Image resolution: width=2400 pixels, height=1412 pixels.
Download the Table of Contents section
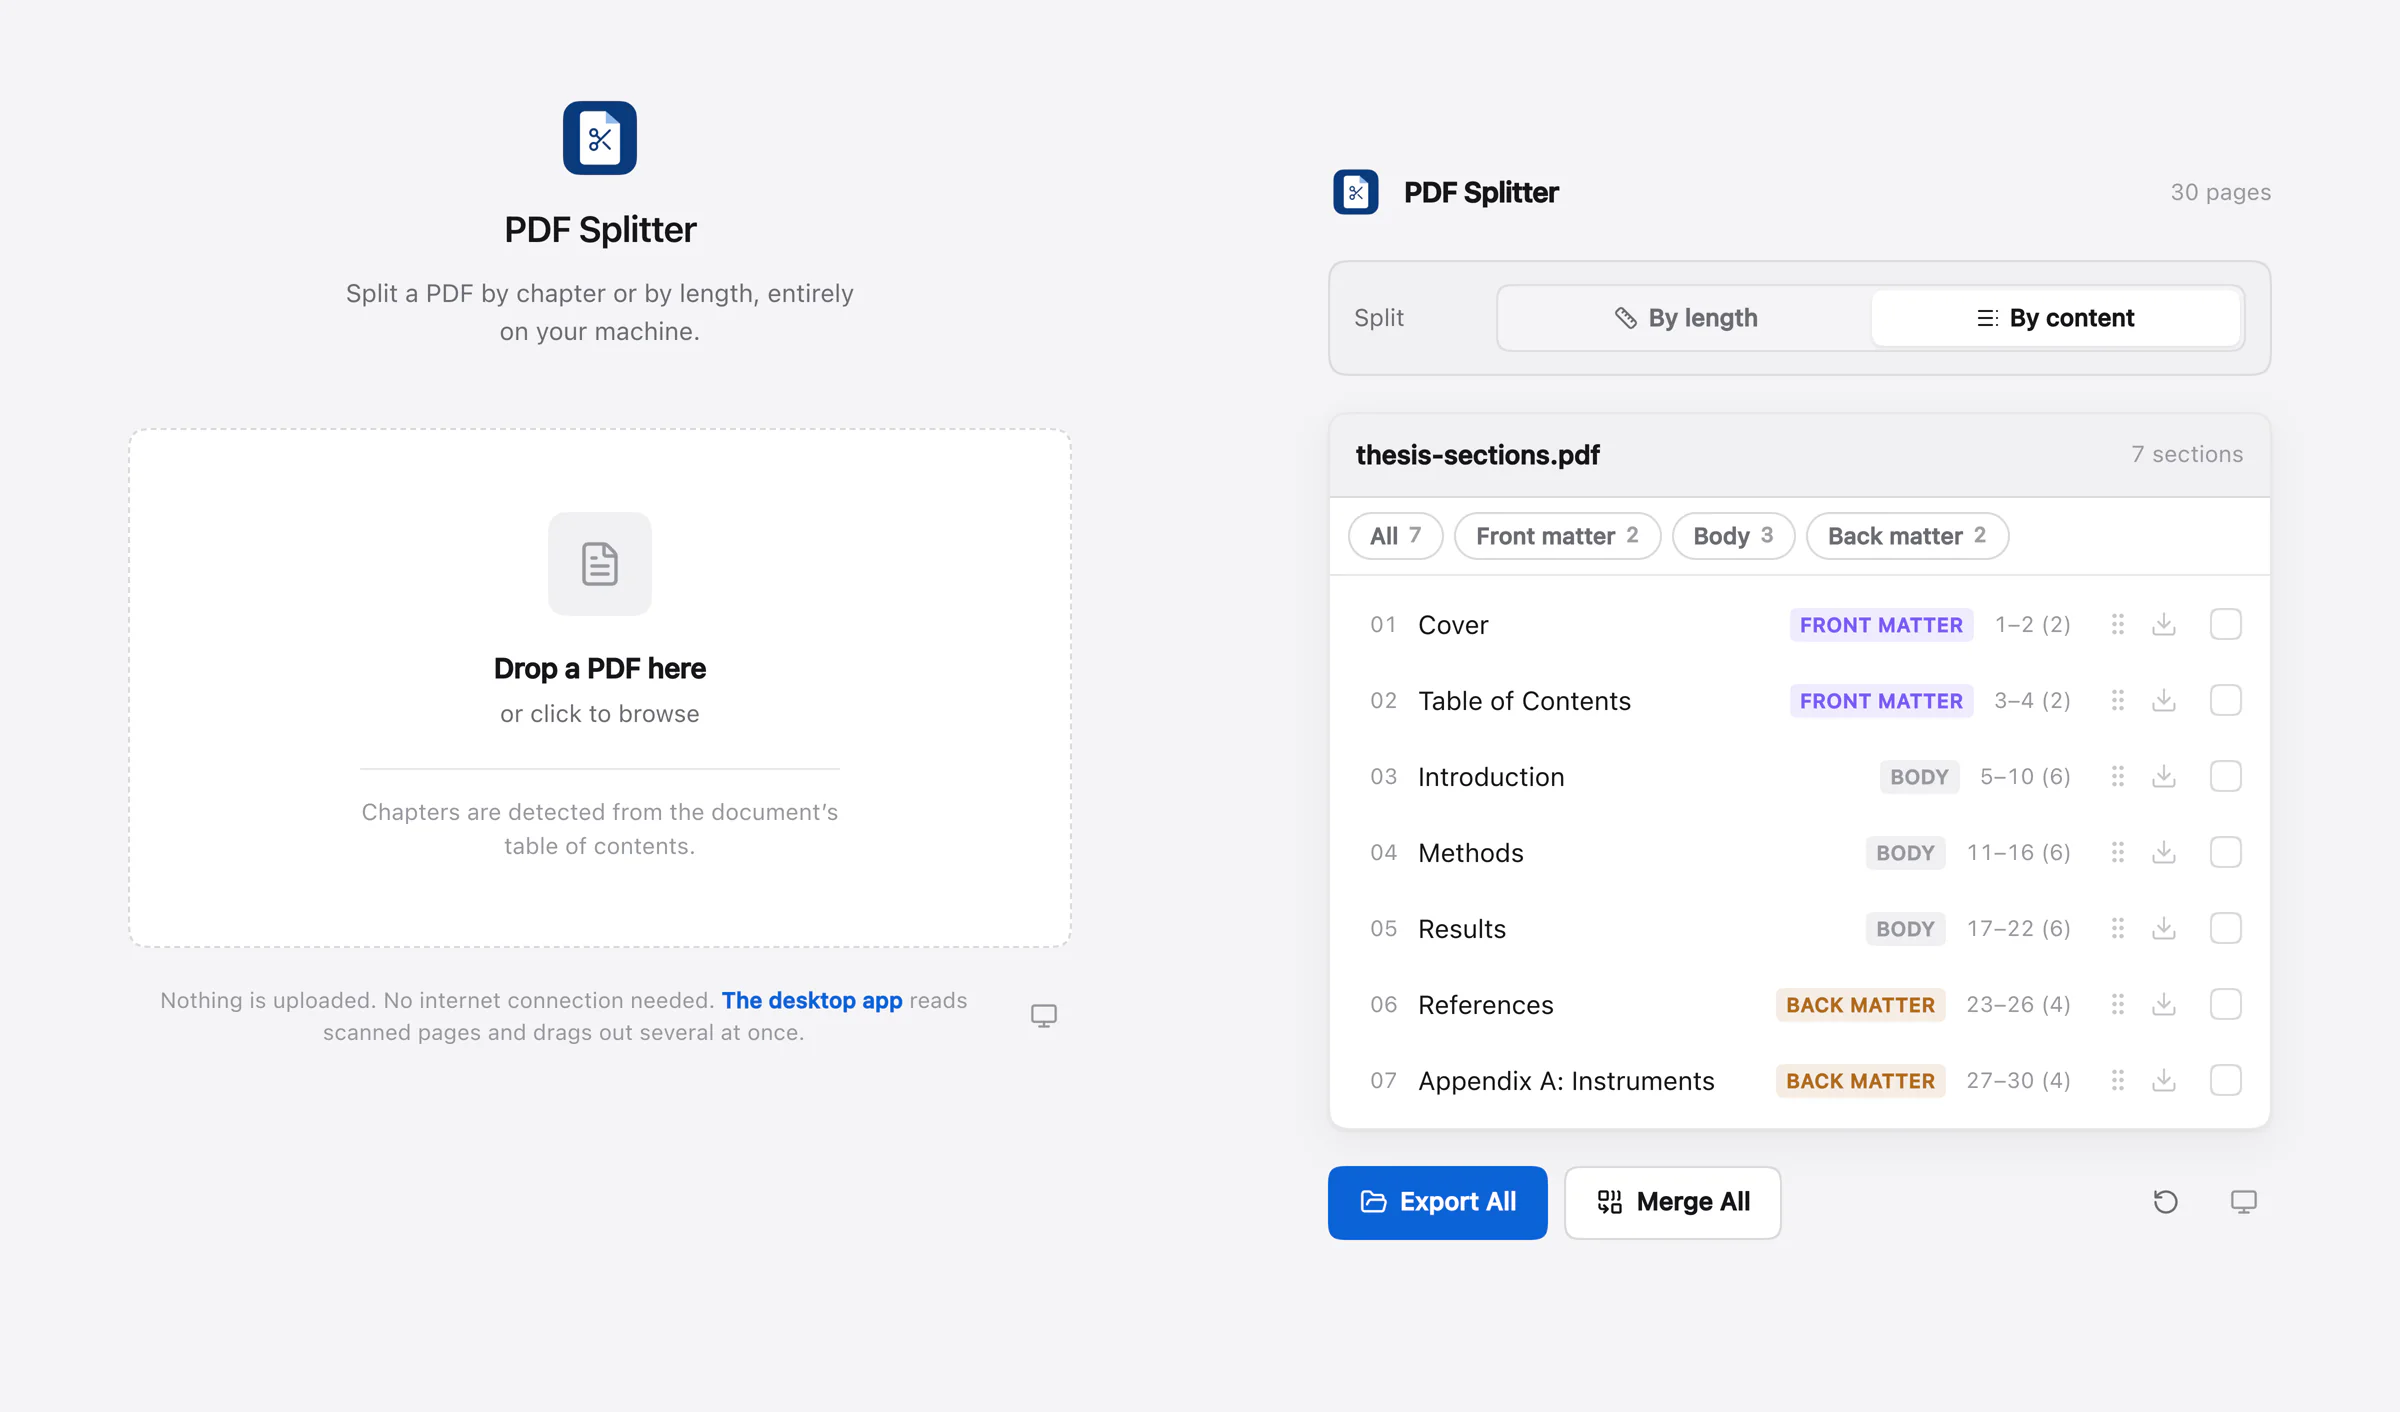pos(2164,700)
